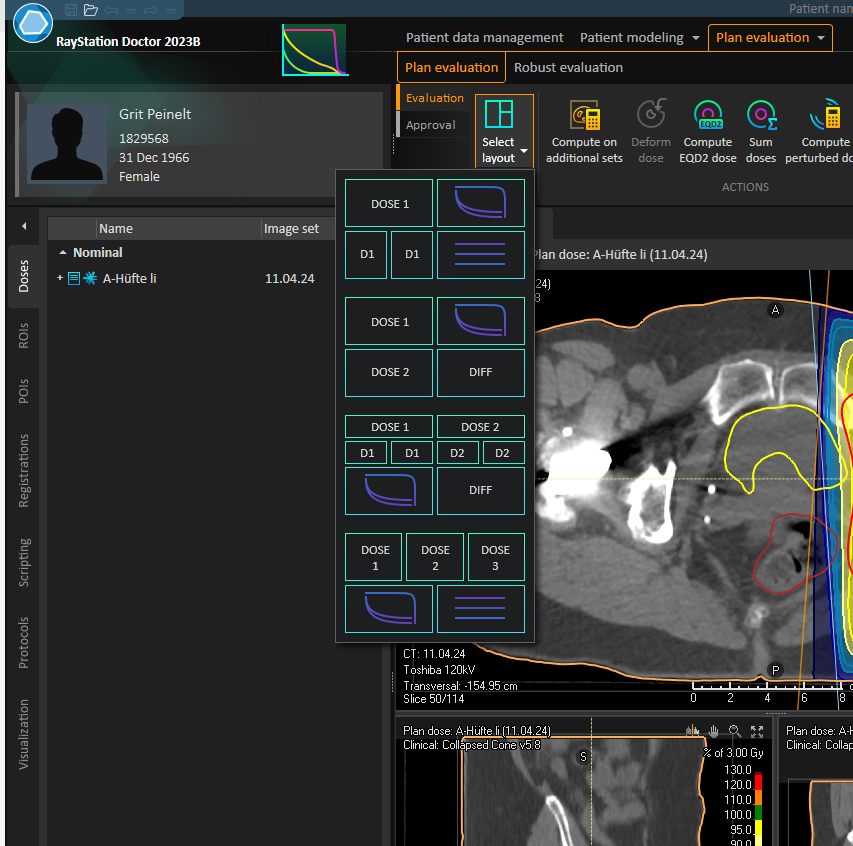
Task: Open the Undo history dropdown arrow
Action: point(131,11)
